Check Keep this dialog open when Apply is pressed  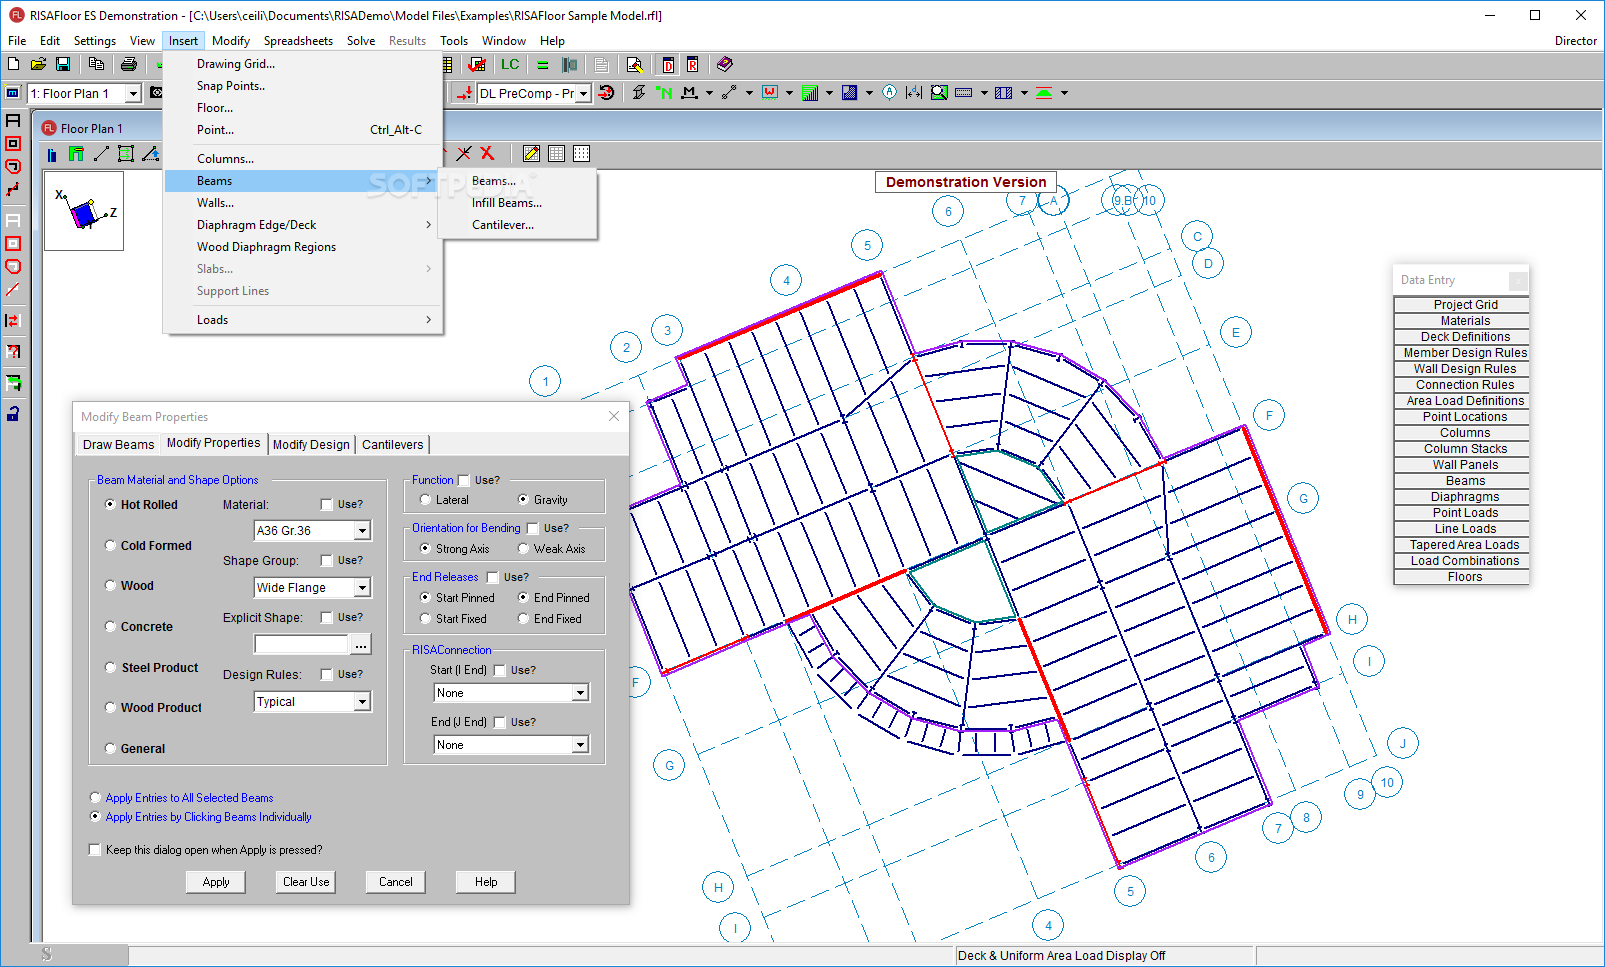(x=95, y=850)
